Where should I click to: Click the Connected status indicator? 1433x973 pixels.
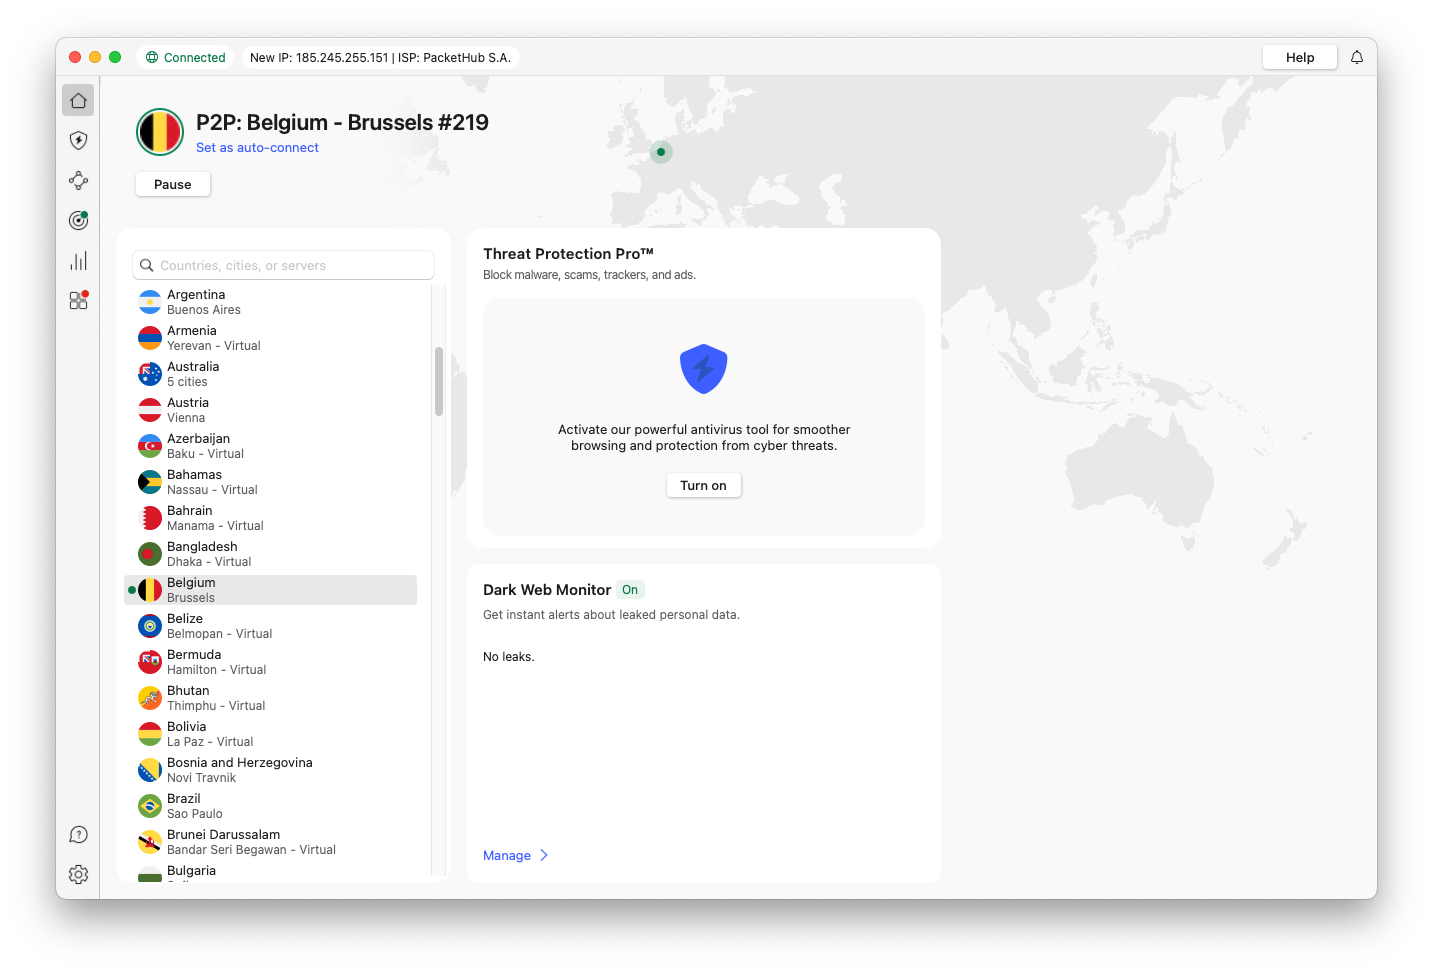(x=186, y=58)
